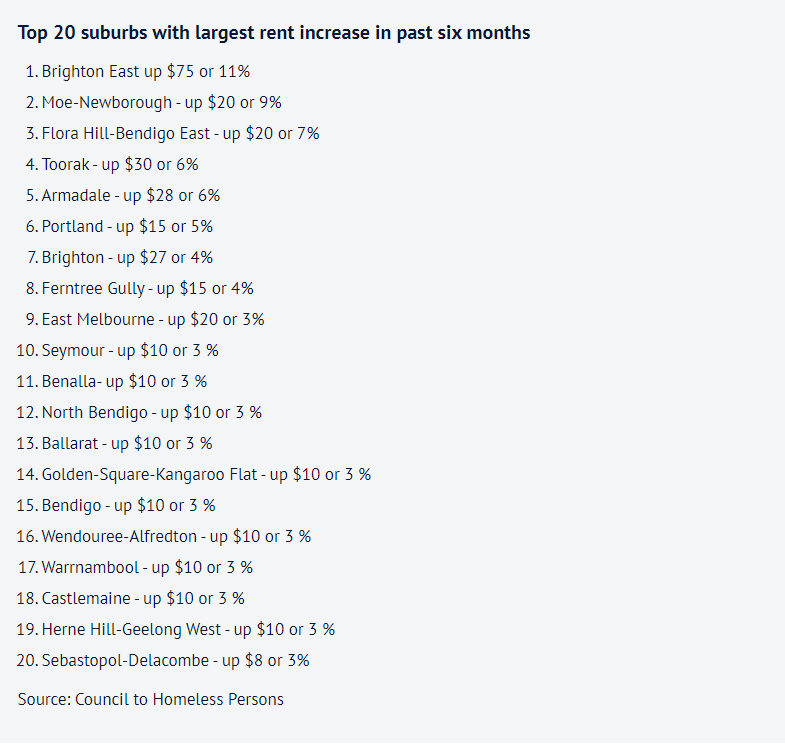
Task: Click the Source: Council to Homeless Persons text
Action: (x=151, y=699)
